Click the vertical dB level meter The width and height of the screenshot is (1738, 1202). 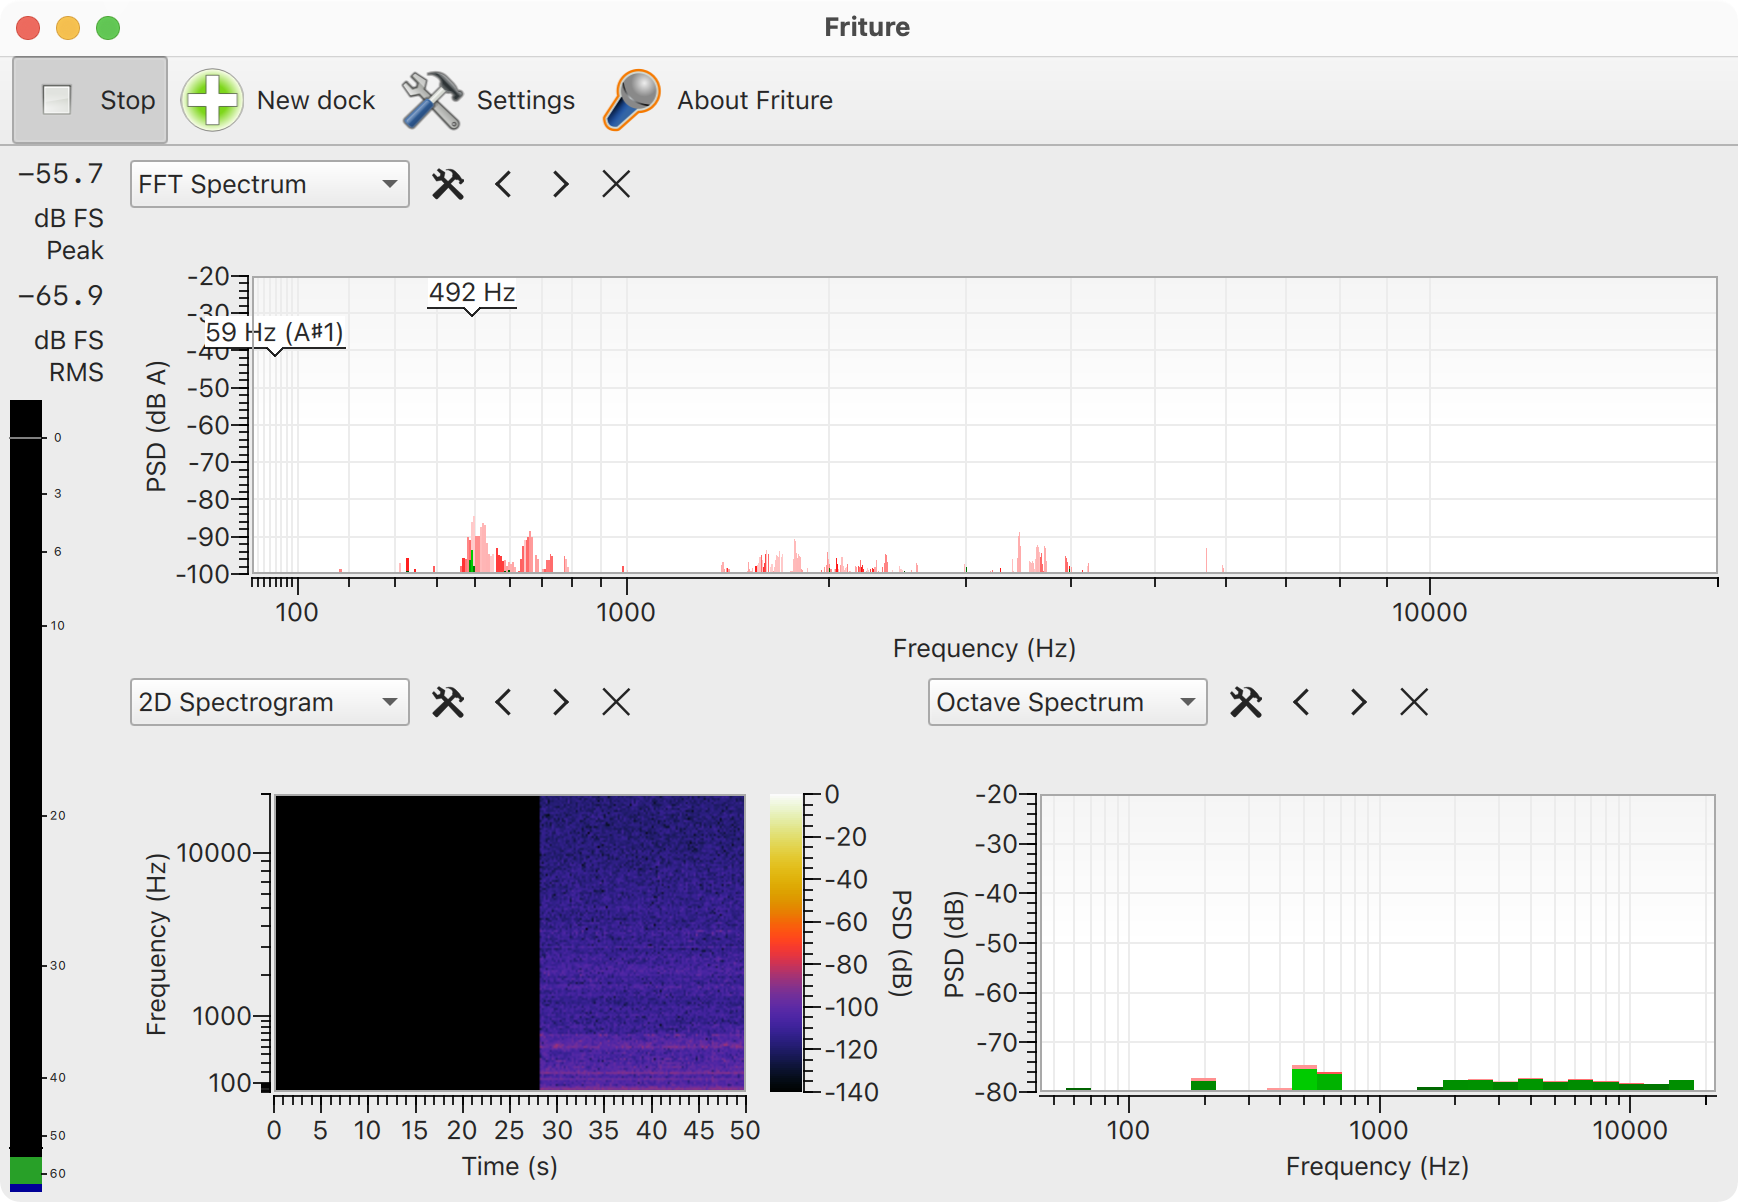tap(26, 796)
